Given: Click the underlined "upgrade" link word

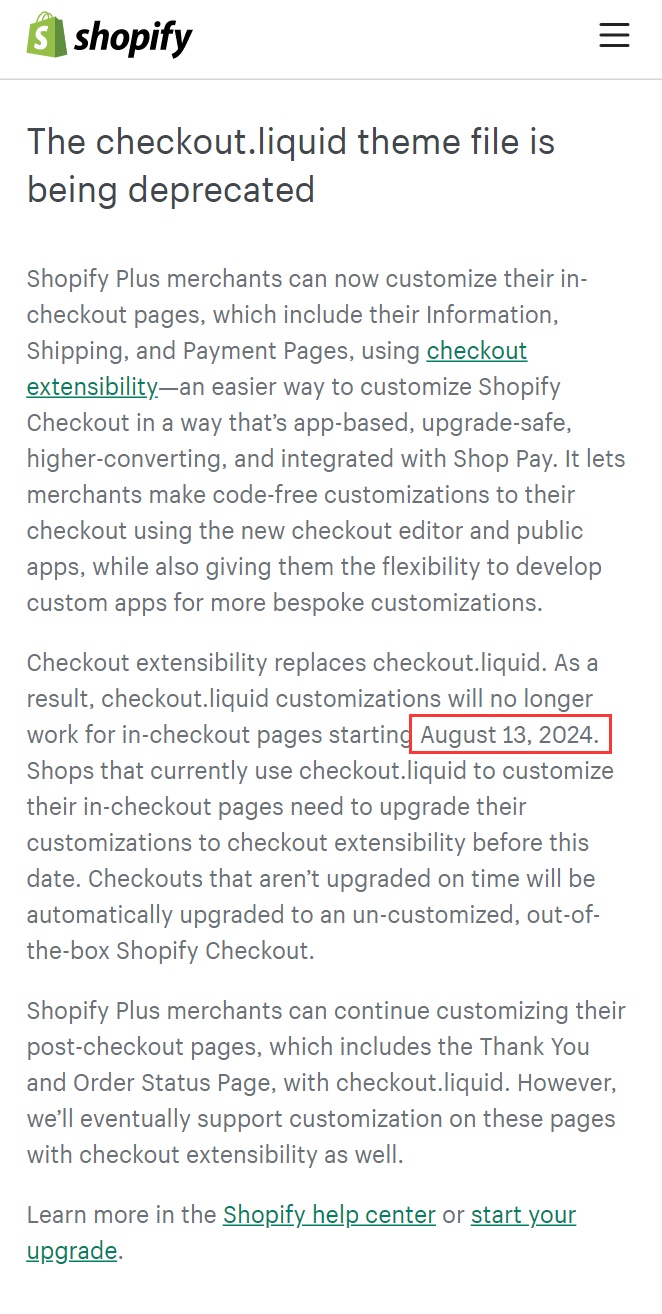Looking at the screenshot, I should [x=72, y=1251].
